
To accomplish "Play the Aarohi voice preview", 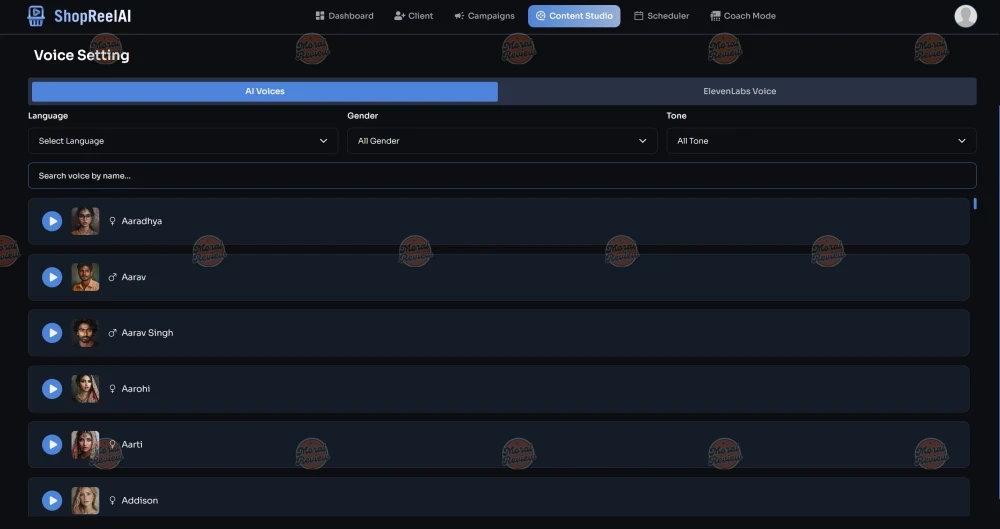I will (52, 389).
